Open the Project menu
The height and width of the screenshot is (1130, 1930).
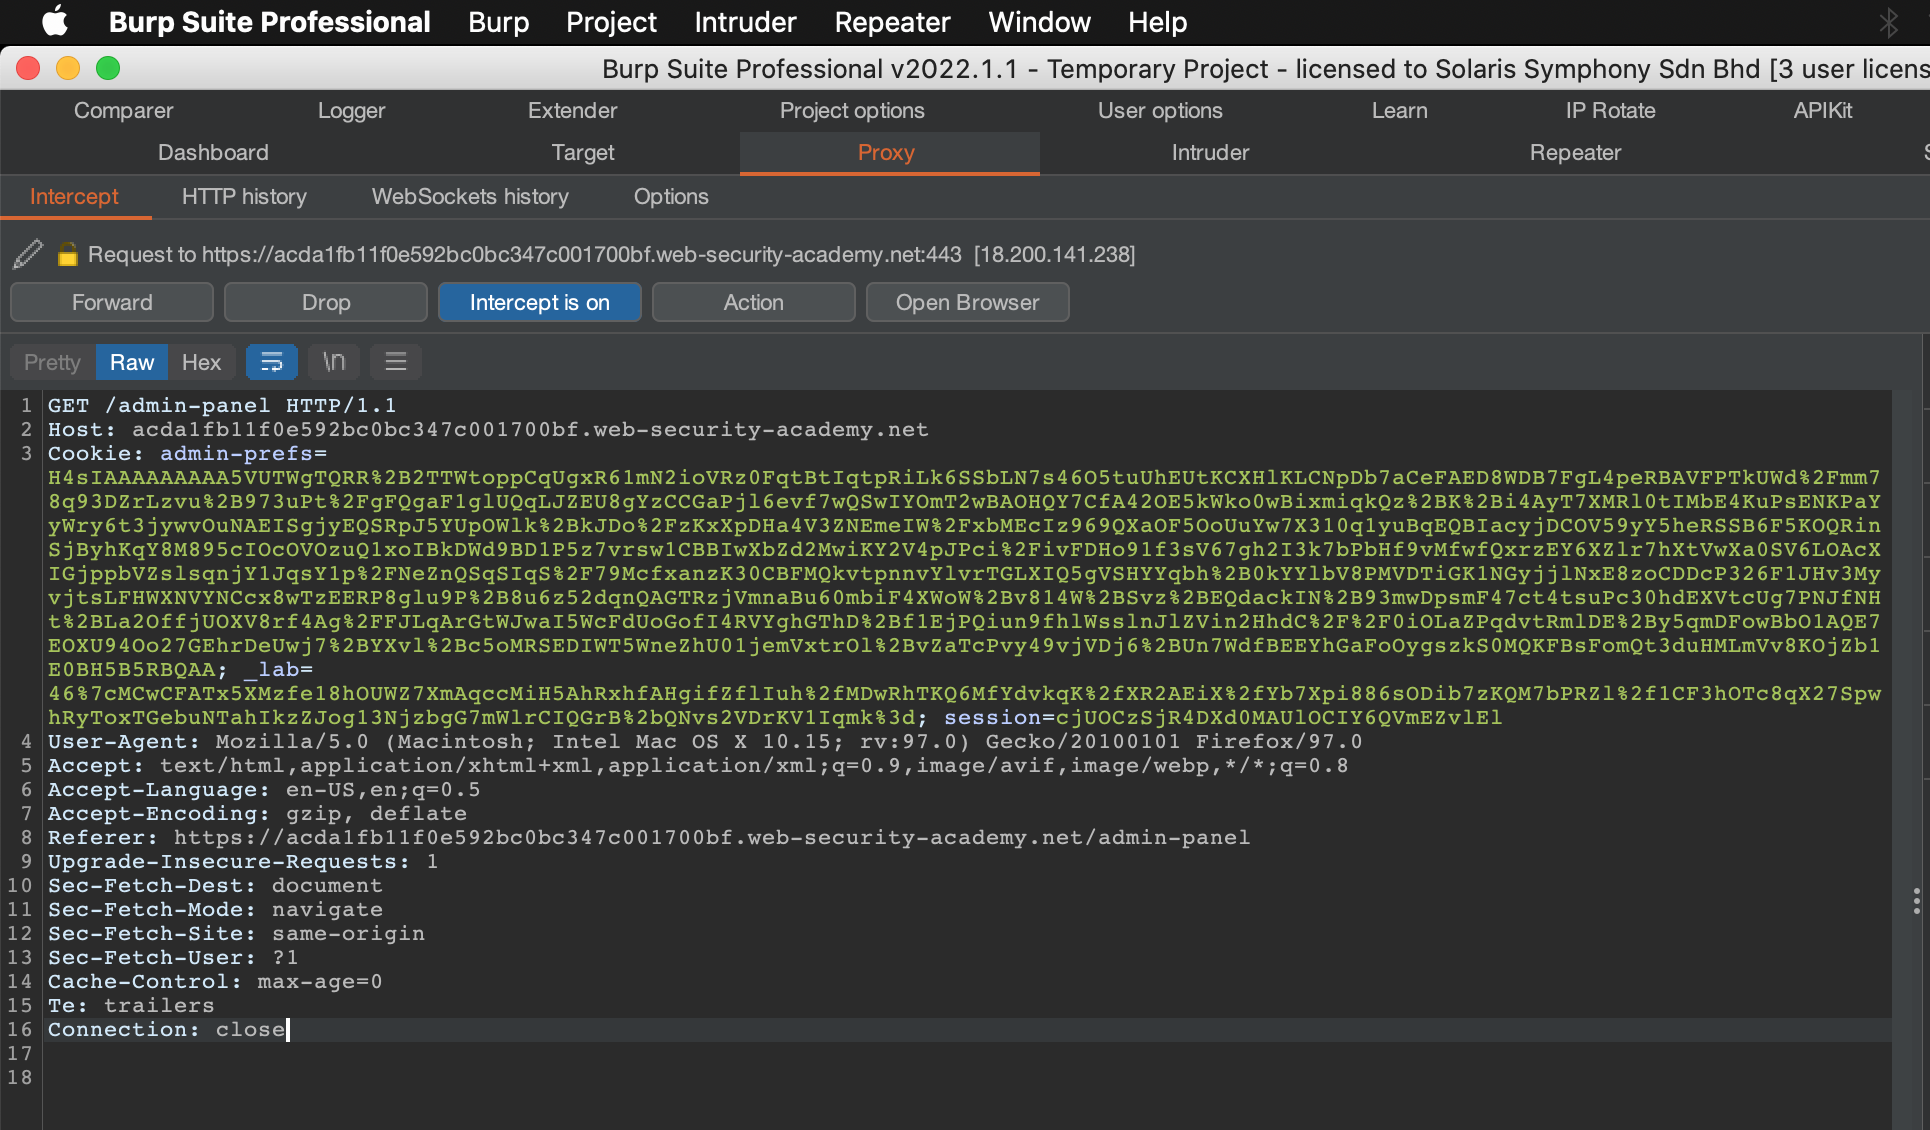tap(611, 22)
